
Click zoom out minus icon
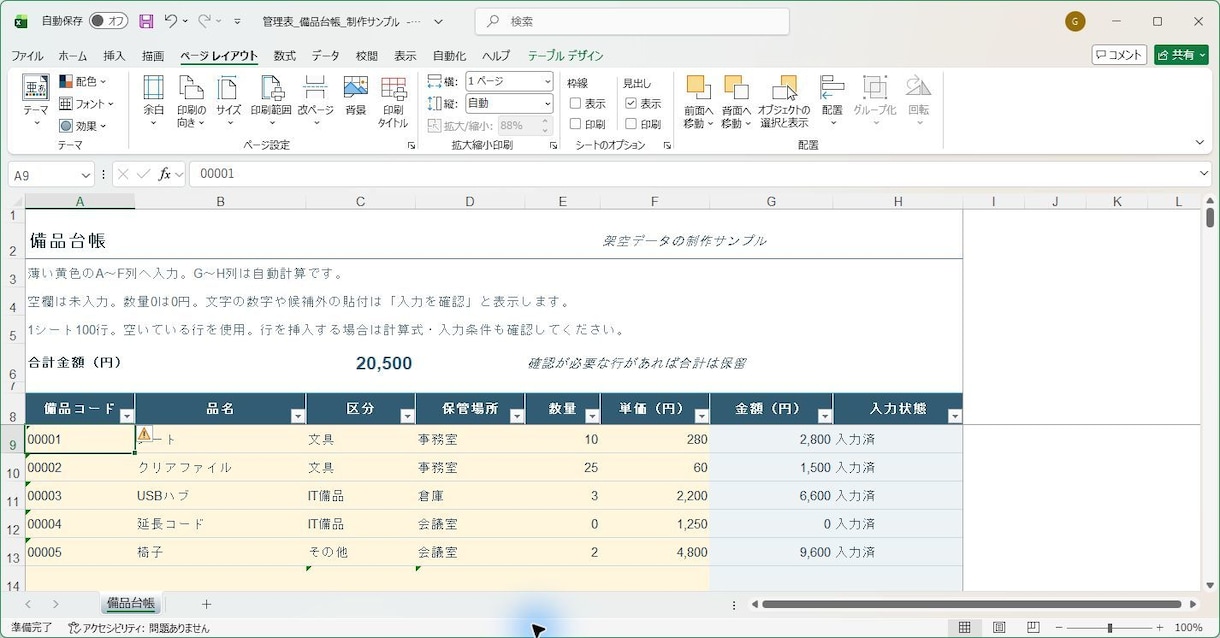(1058, 627)
